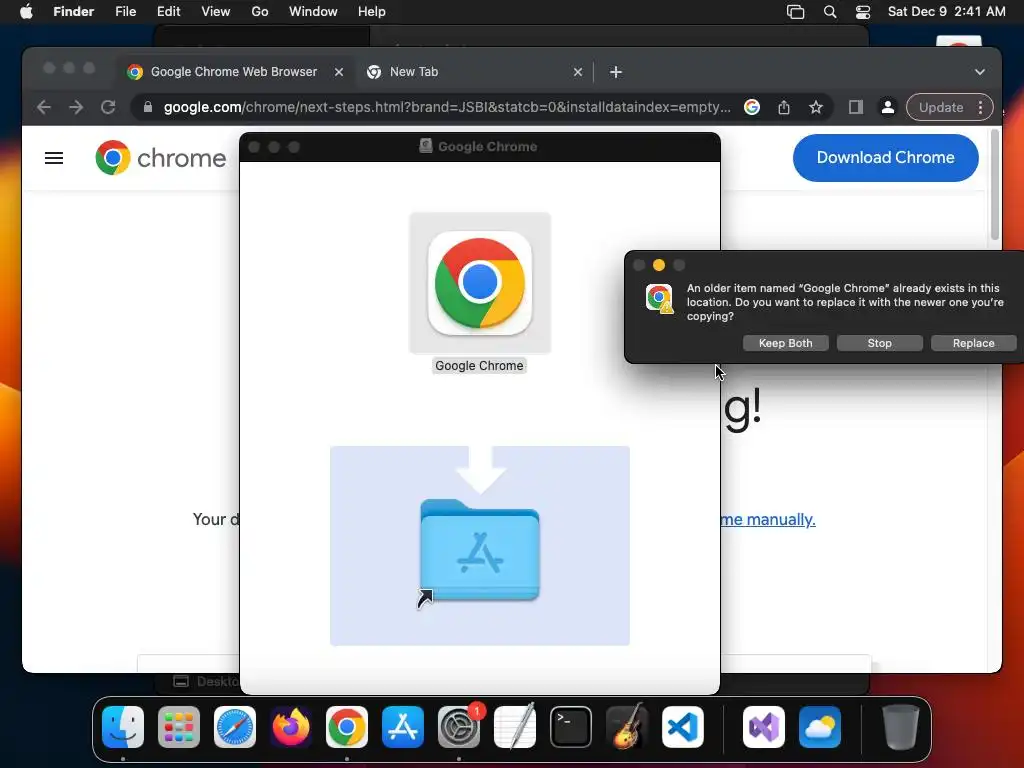Open the Apple menu

point(26,12)
